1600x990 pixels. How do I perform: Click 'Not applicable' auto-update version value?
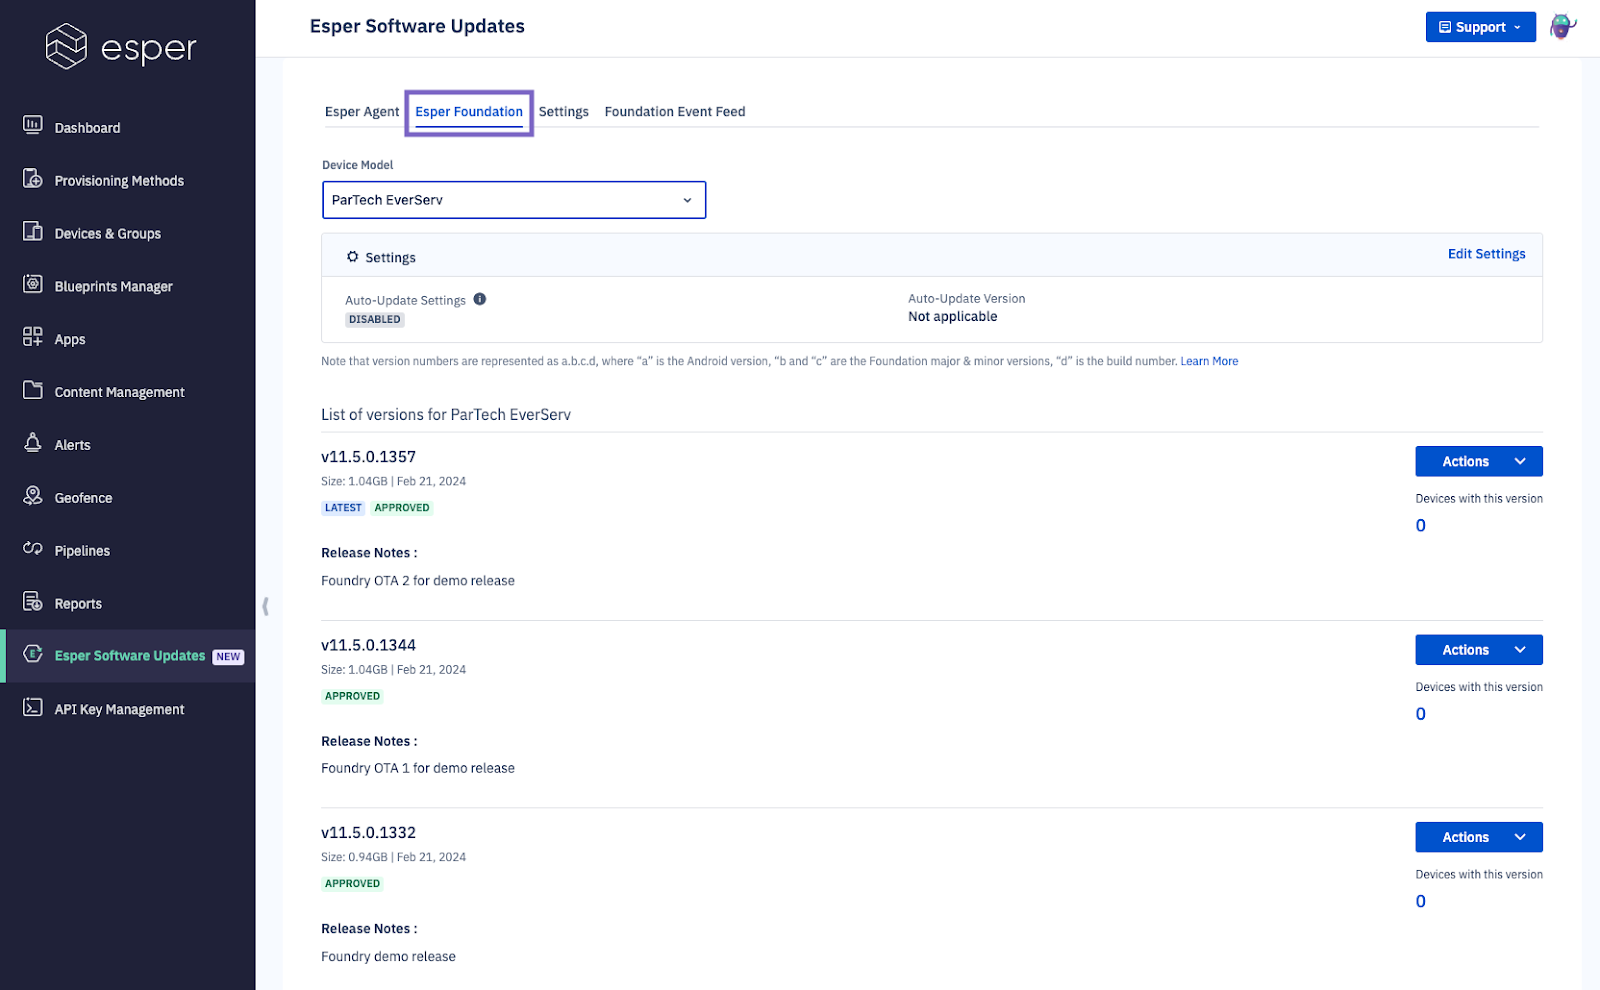point(952,316)
